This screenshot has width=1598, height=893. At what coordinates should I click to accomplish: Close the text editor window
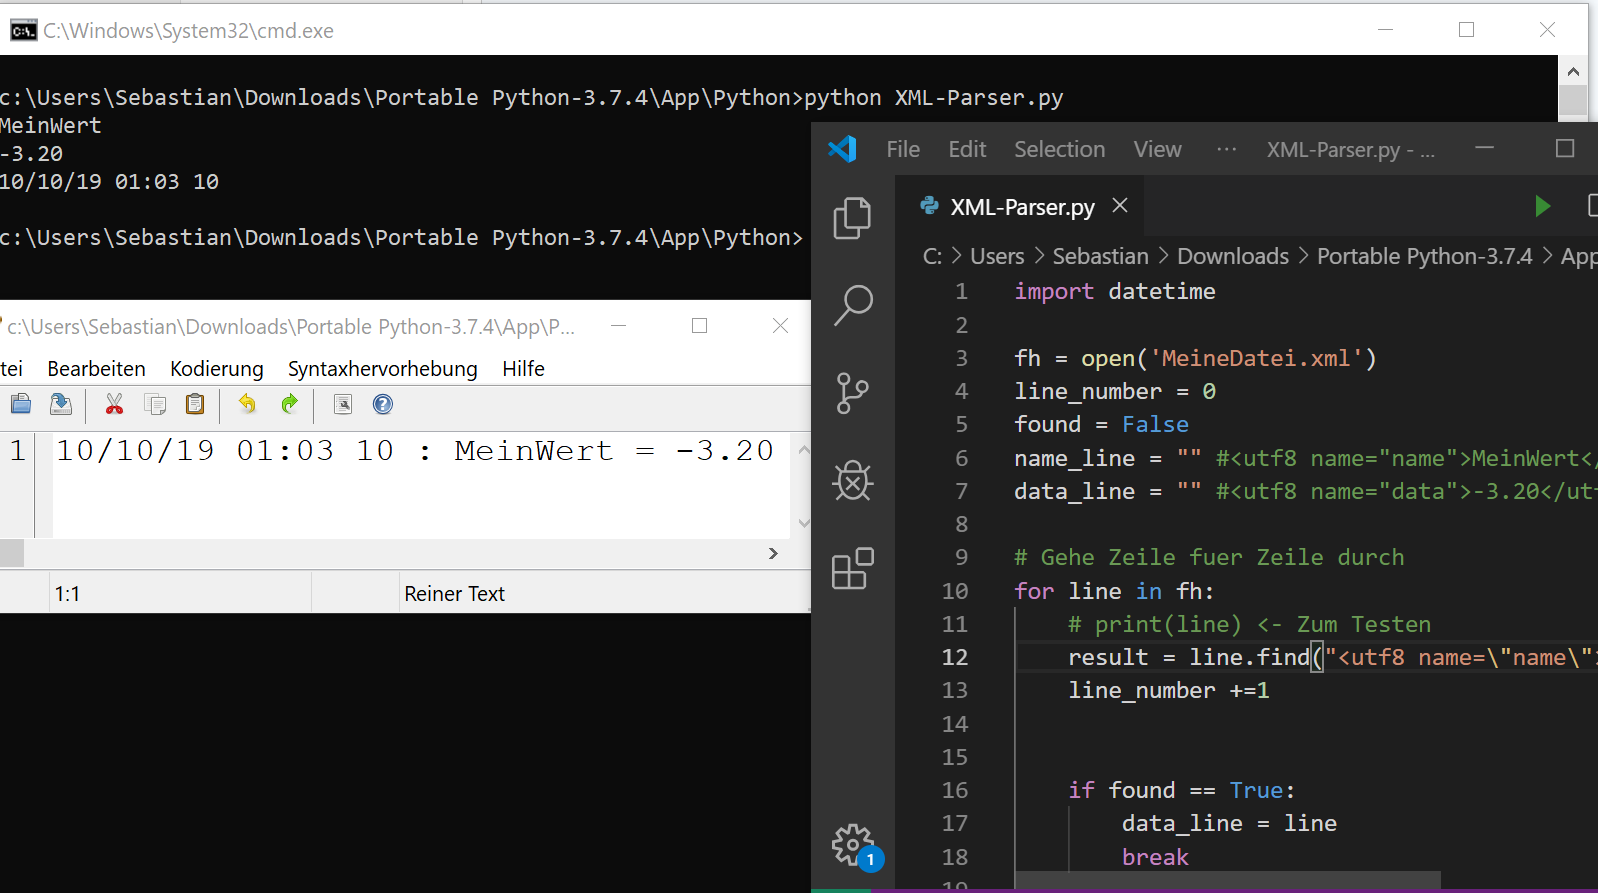(x=781, y=326)
